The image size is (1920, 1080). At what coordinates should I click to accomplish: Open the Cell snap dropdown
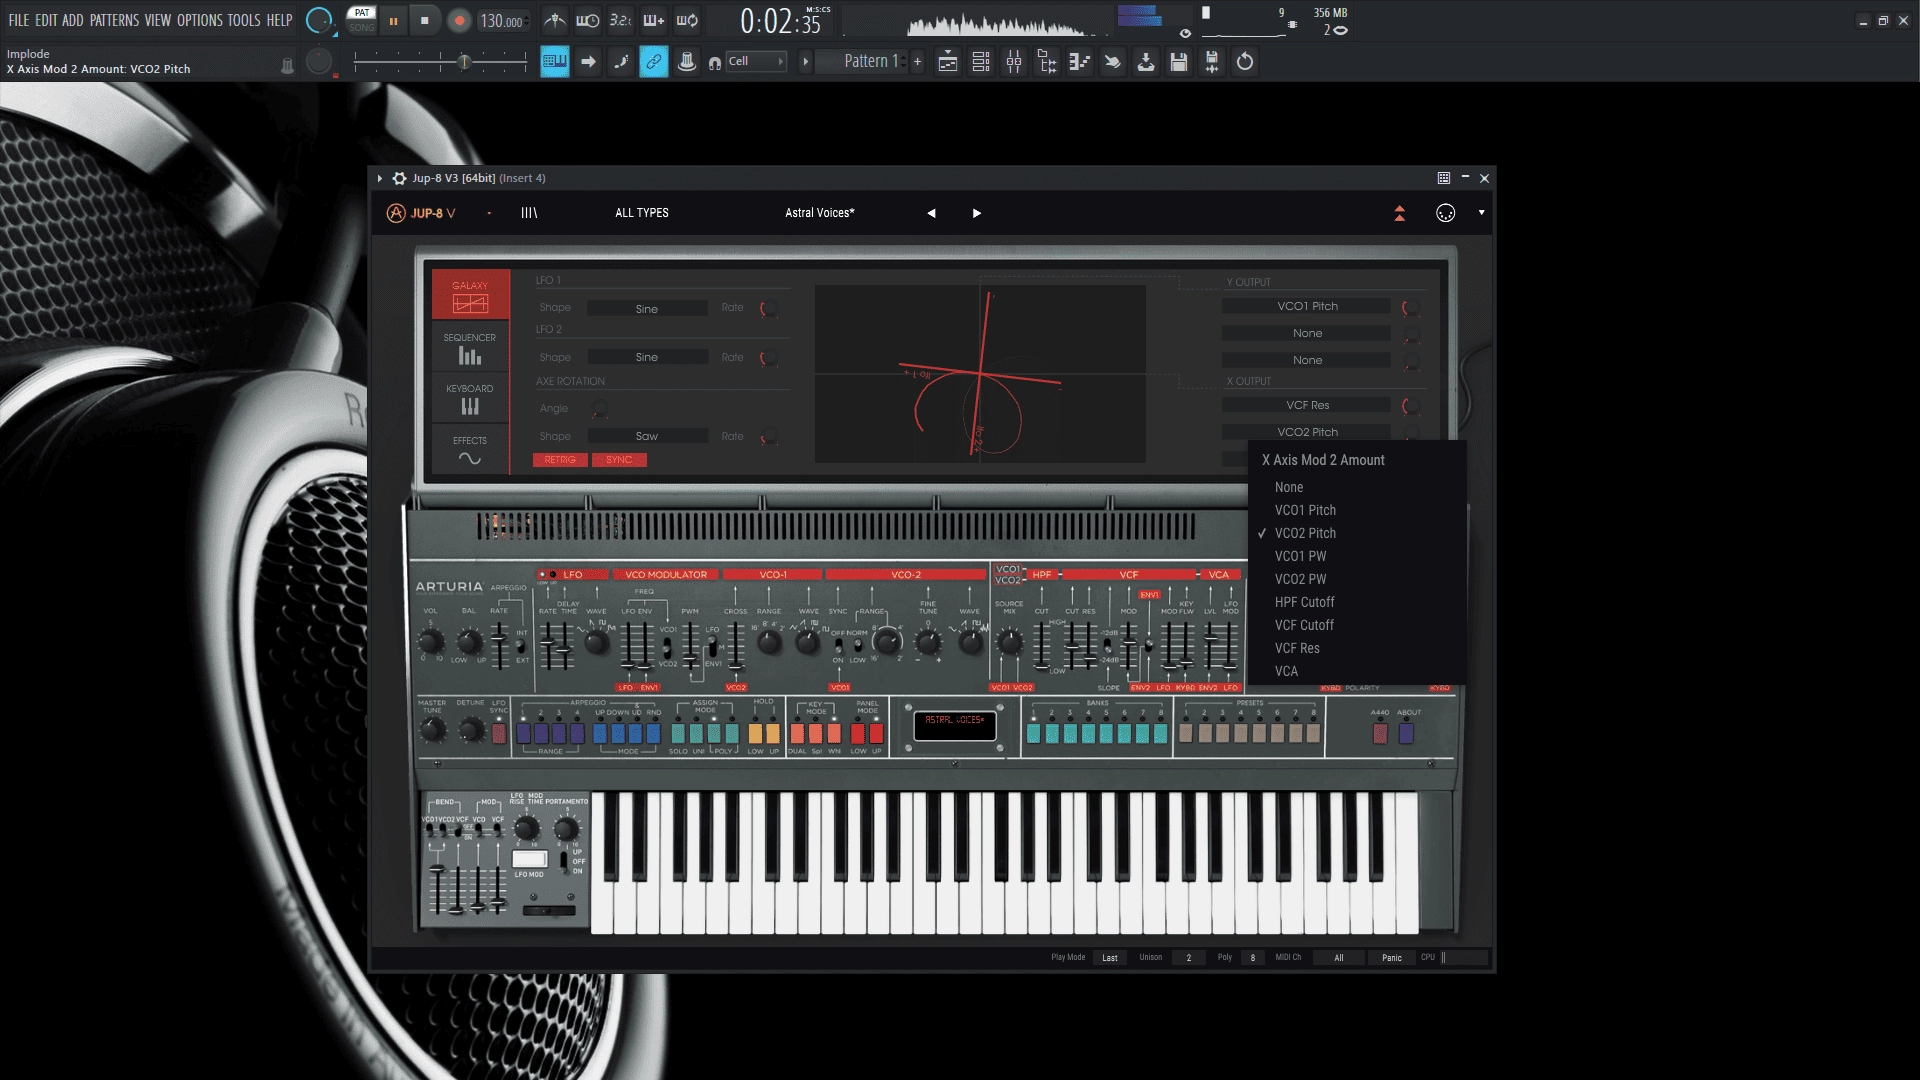coord(756,62)
